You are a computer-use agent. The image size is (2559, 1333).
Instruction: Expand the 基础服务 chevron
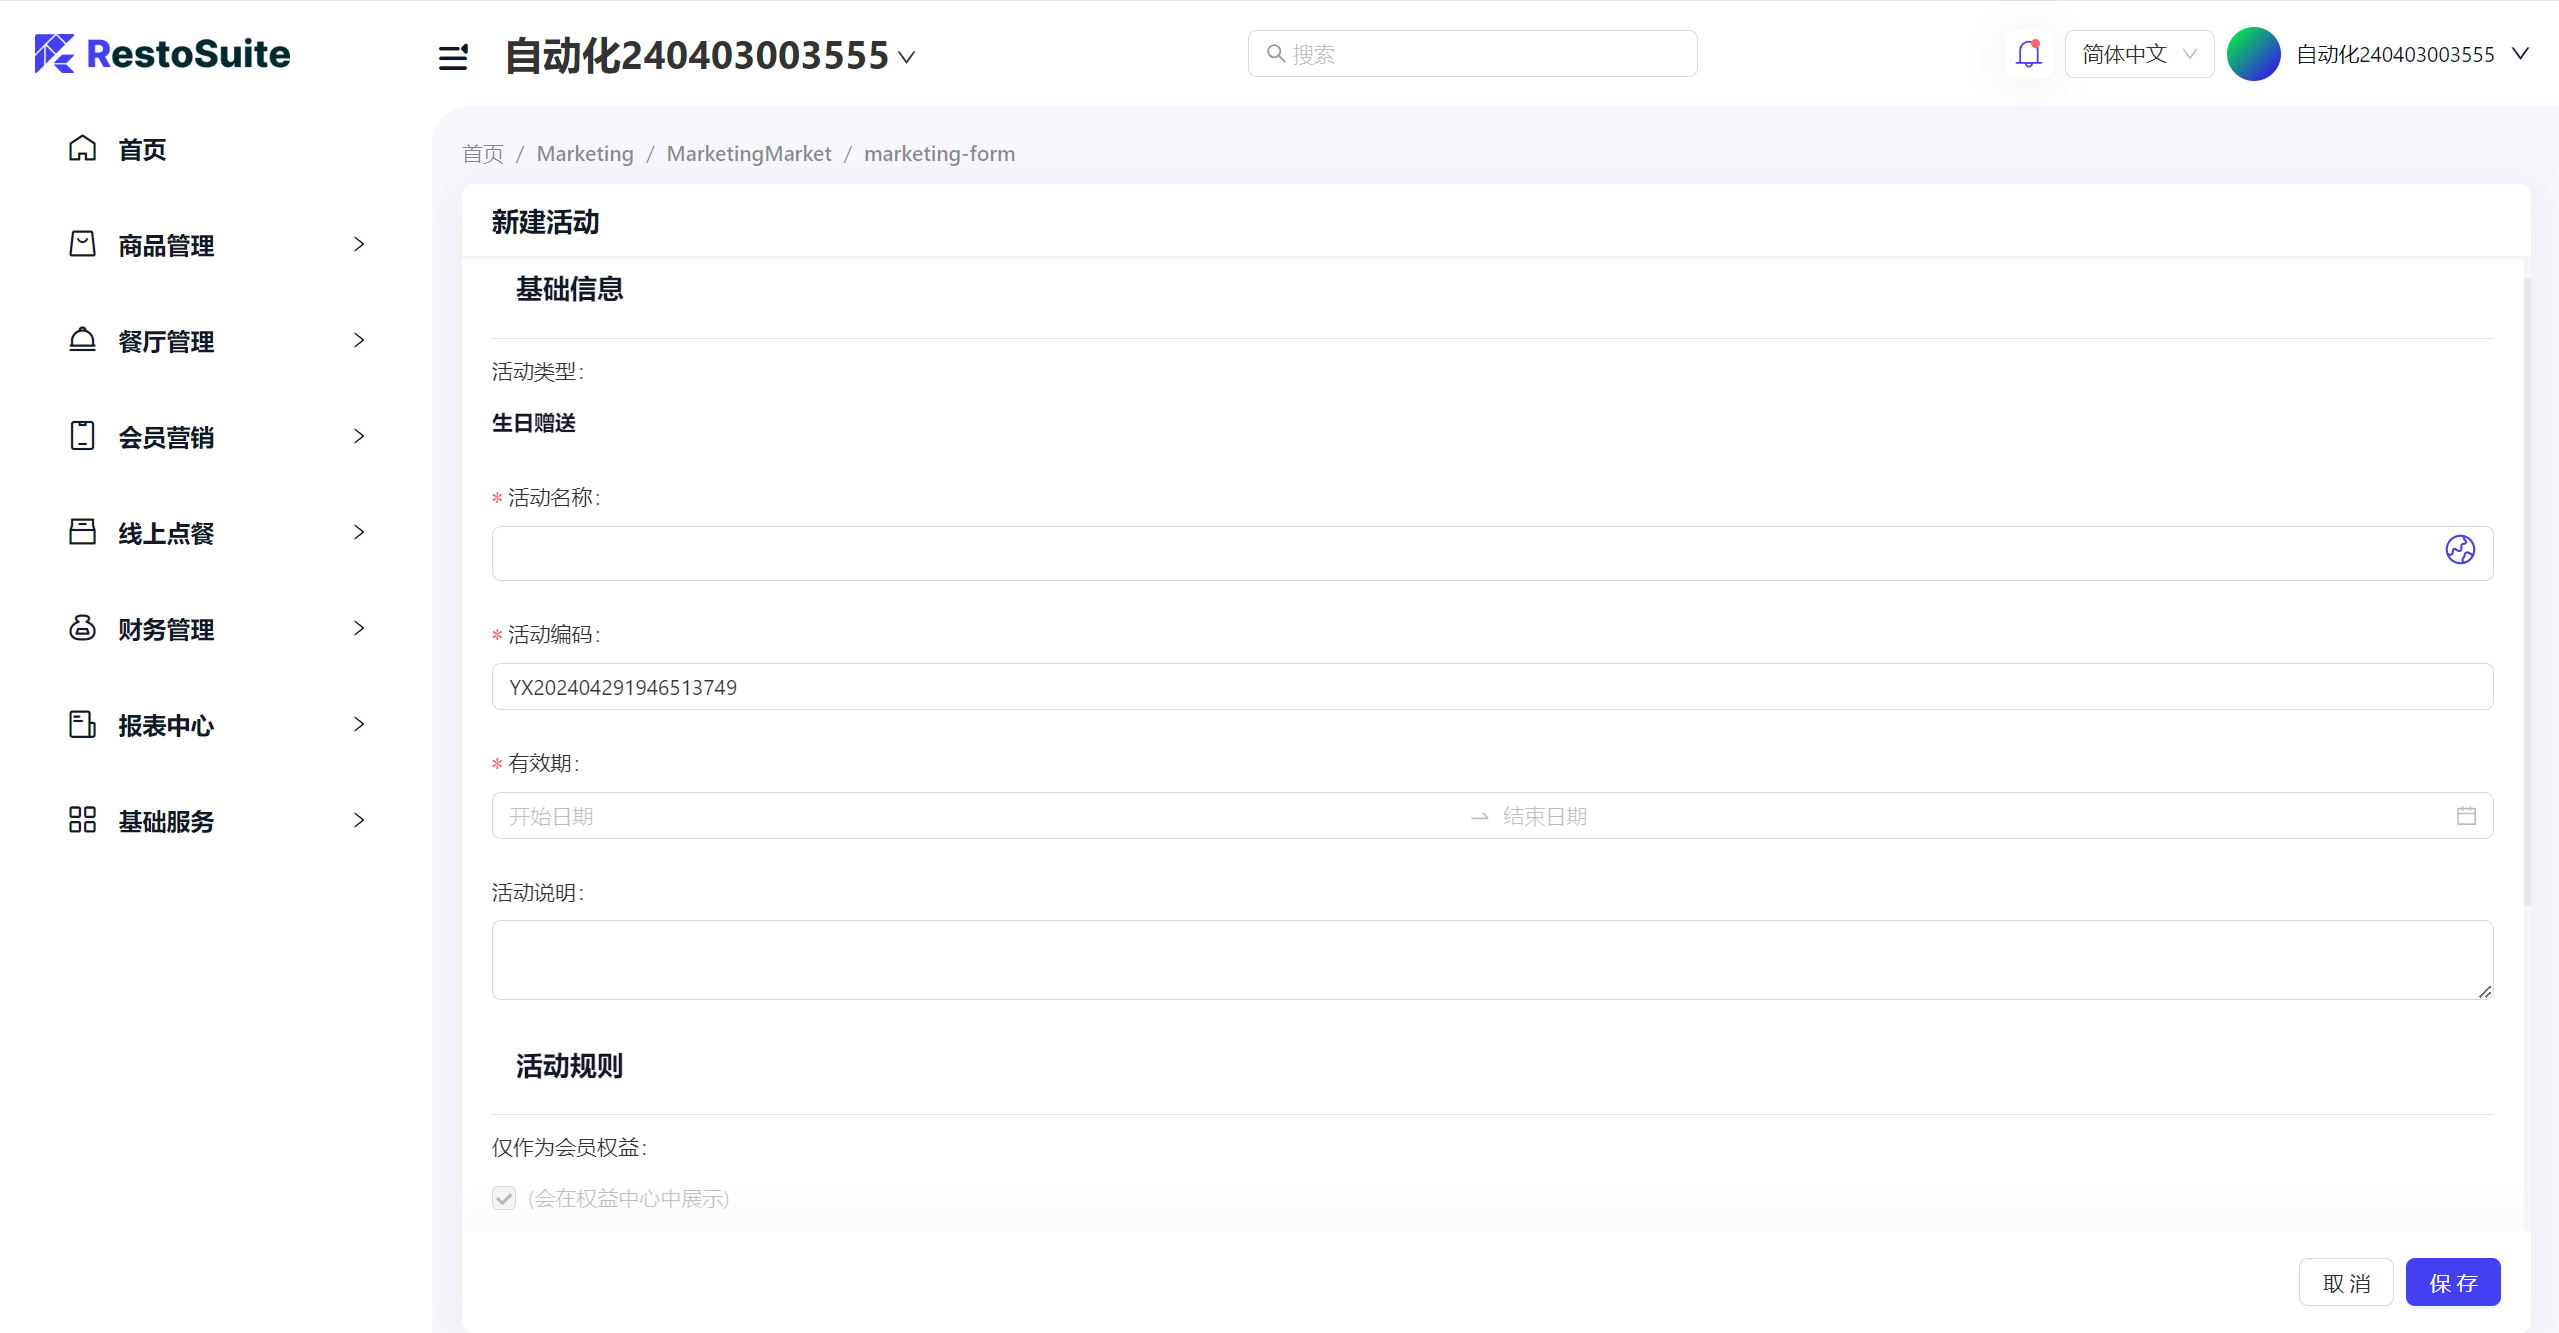[x=359, y=820]
